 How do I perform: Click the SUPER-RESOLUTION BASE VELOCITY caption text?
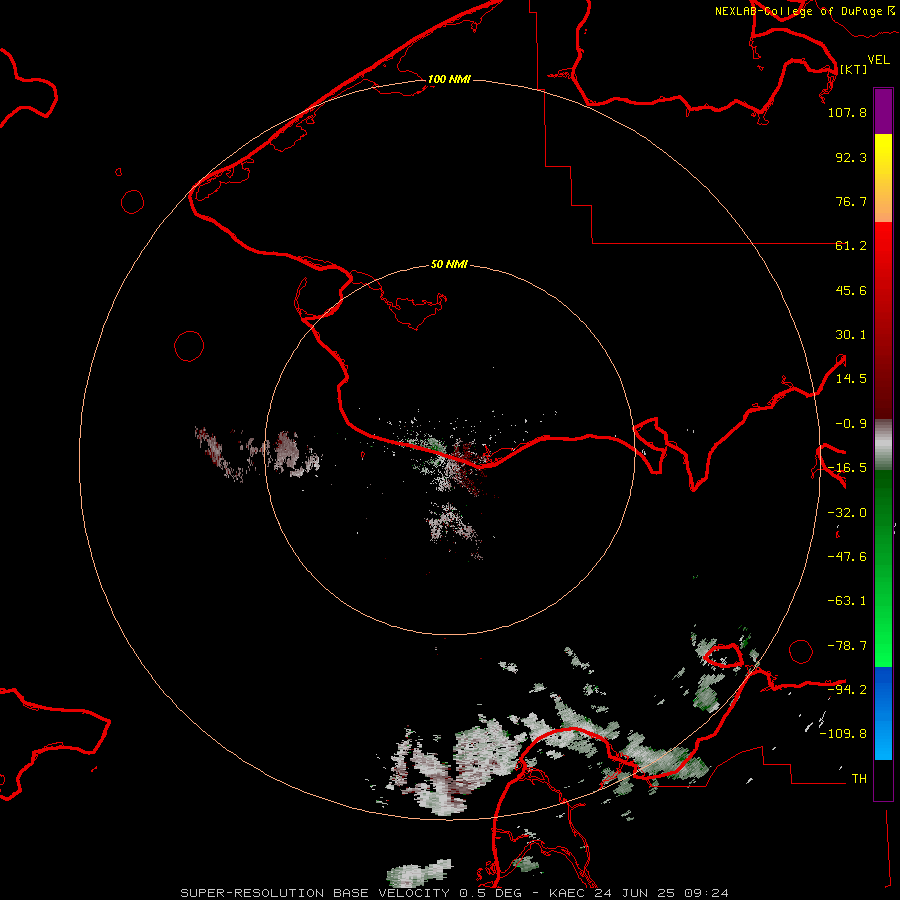pyautogui.click(x=315, y=893)
